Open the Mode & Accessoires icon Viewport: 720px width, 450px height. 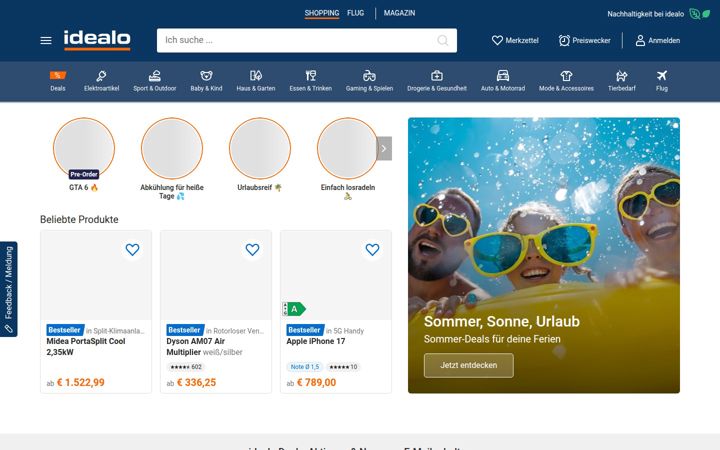(x=566, y=75)
